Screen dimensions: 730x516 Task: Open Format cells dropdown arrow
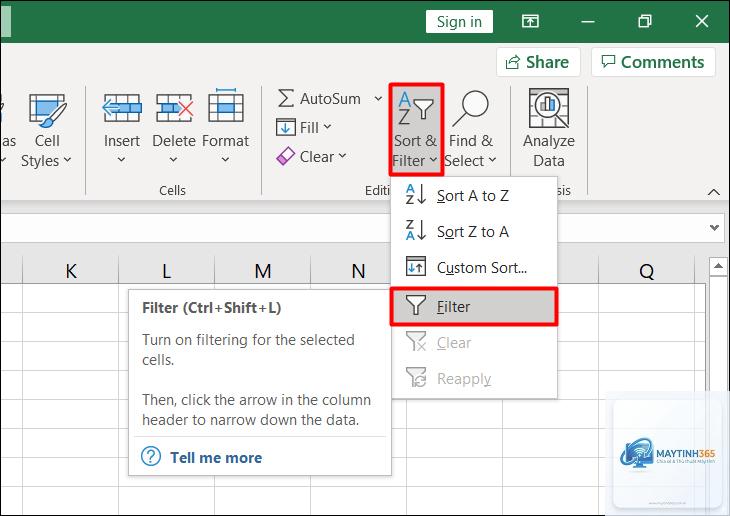[225, 159]
